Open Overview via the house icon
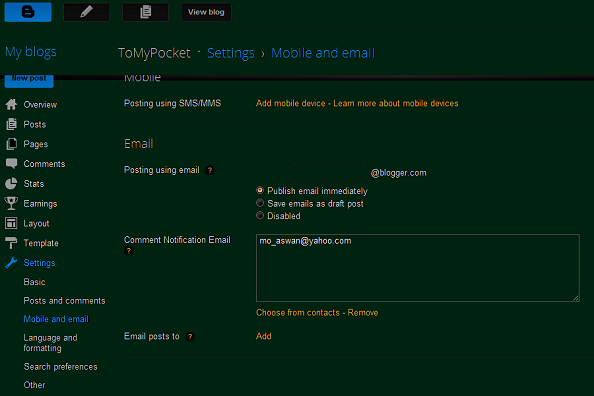Image resolution: width=594 pixels, height=396 pixels. (11, 104)
